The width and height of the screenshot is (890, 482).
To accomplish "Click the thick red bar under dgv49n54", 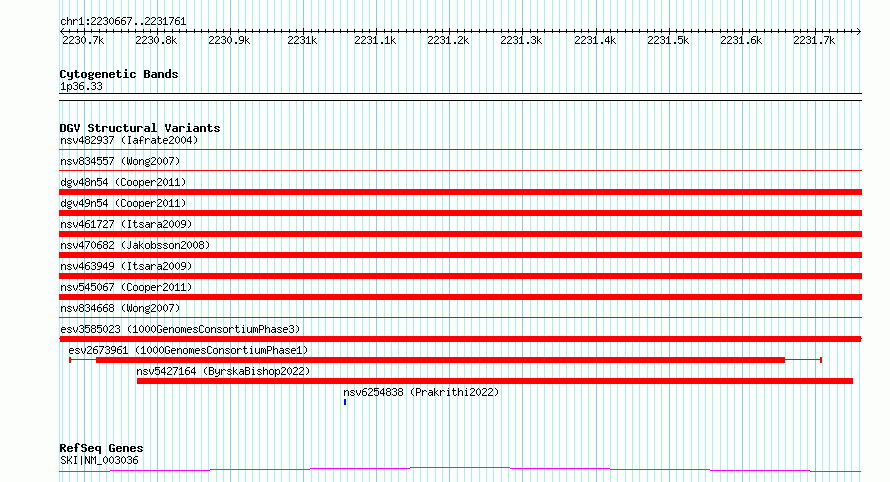I will (460, 213).
